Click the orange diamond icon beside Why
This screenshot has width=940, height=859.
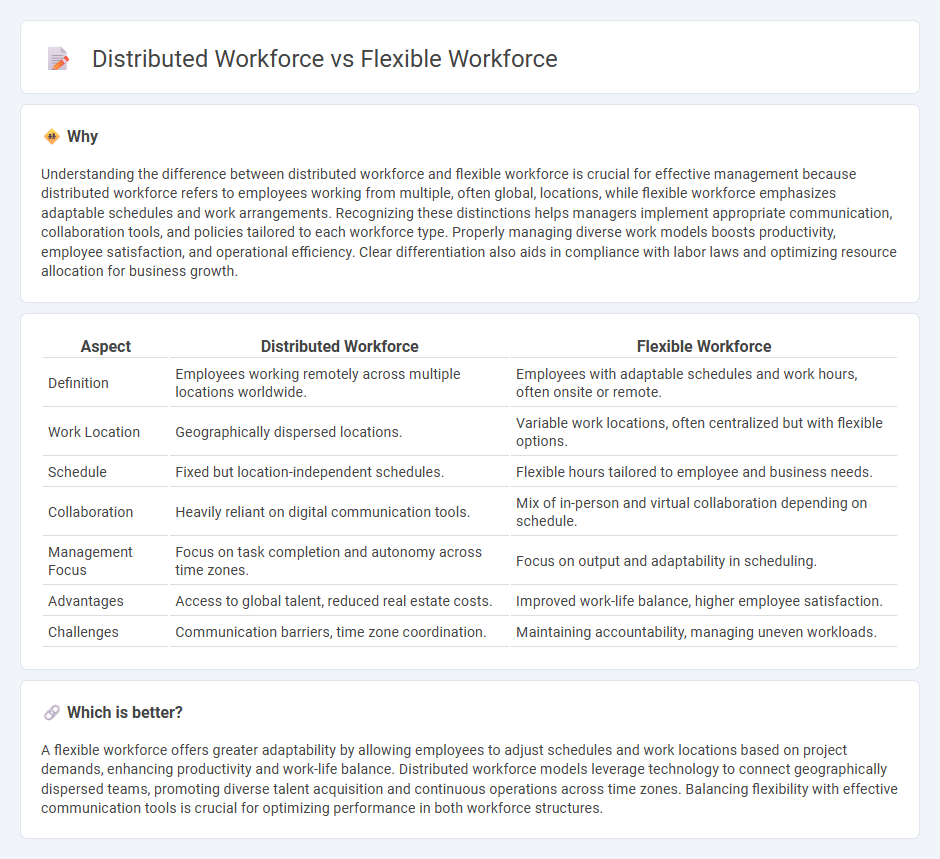52,136
